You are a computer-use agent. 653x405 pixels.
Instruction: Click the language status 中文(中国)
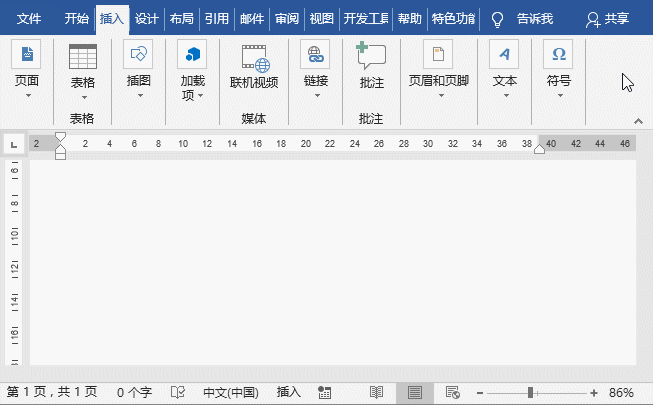tap(231, 392)
